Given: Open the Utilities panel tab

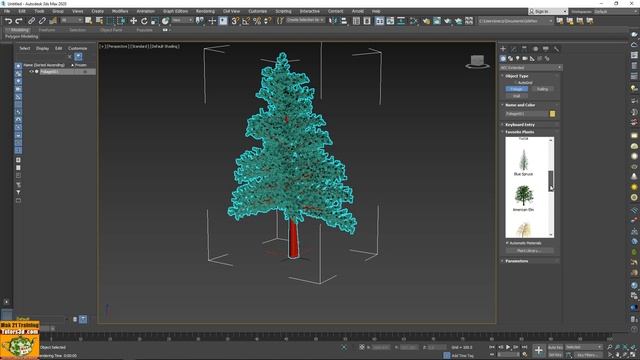Looking at the screenshot, I should [556, 49].
